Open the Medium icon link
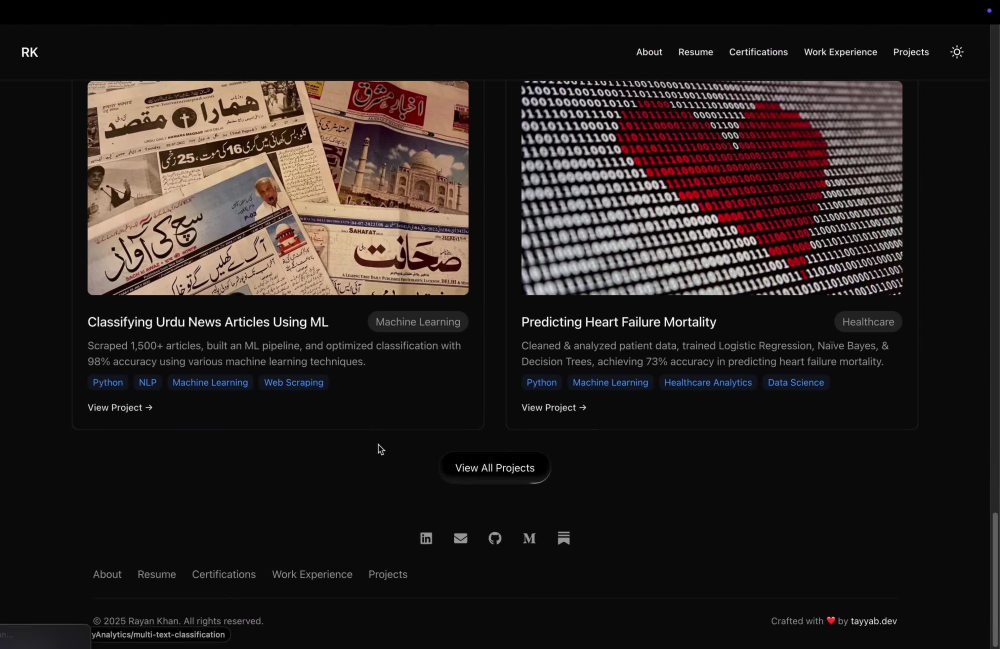The image size is (1000, 649). point(529,538)
